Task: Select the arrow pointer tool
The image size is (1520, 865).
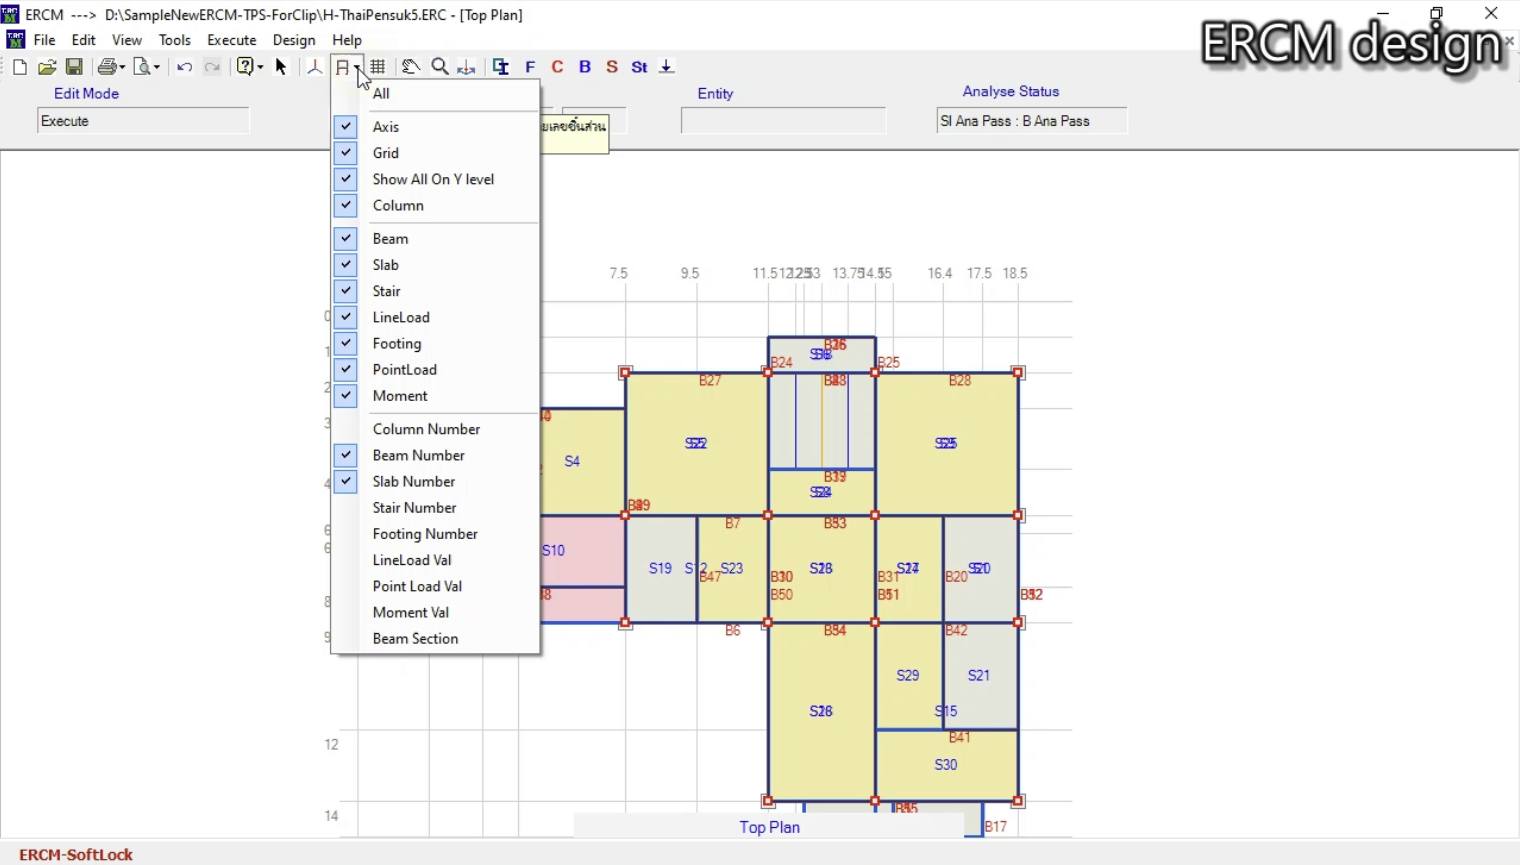Action: [x=281, y=67]
